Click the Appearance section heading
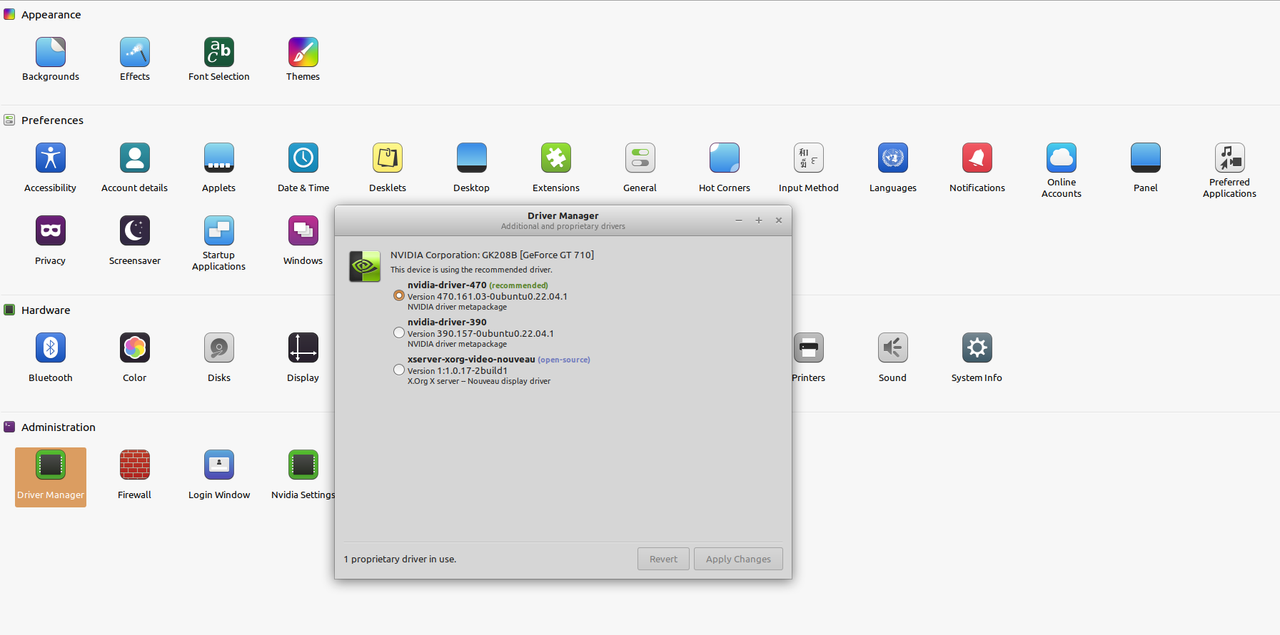 (x=51, y=15)
